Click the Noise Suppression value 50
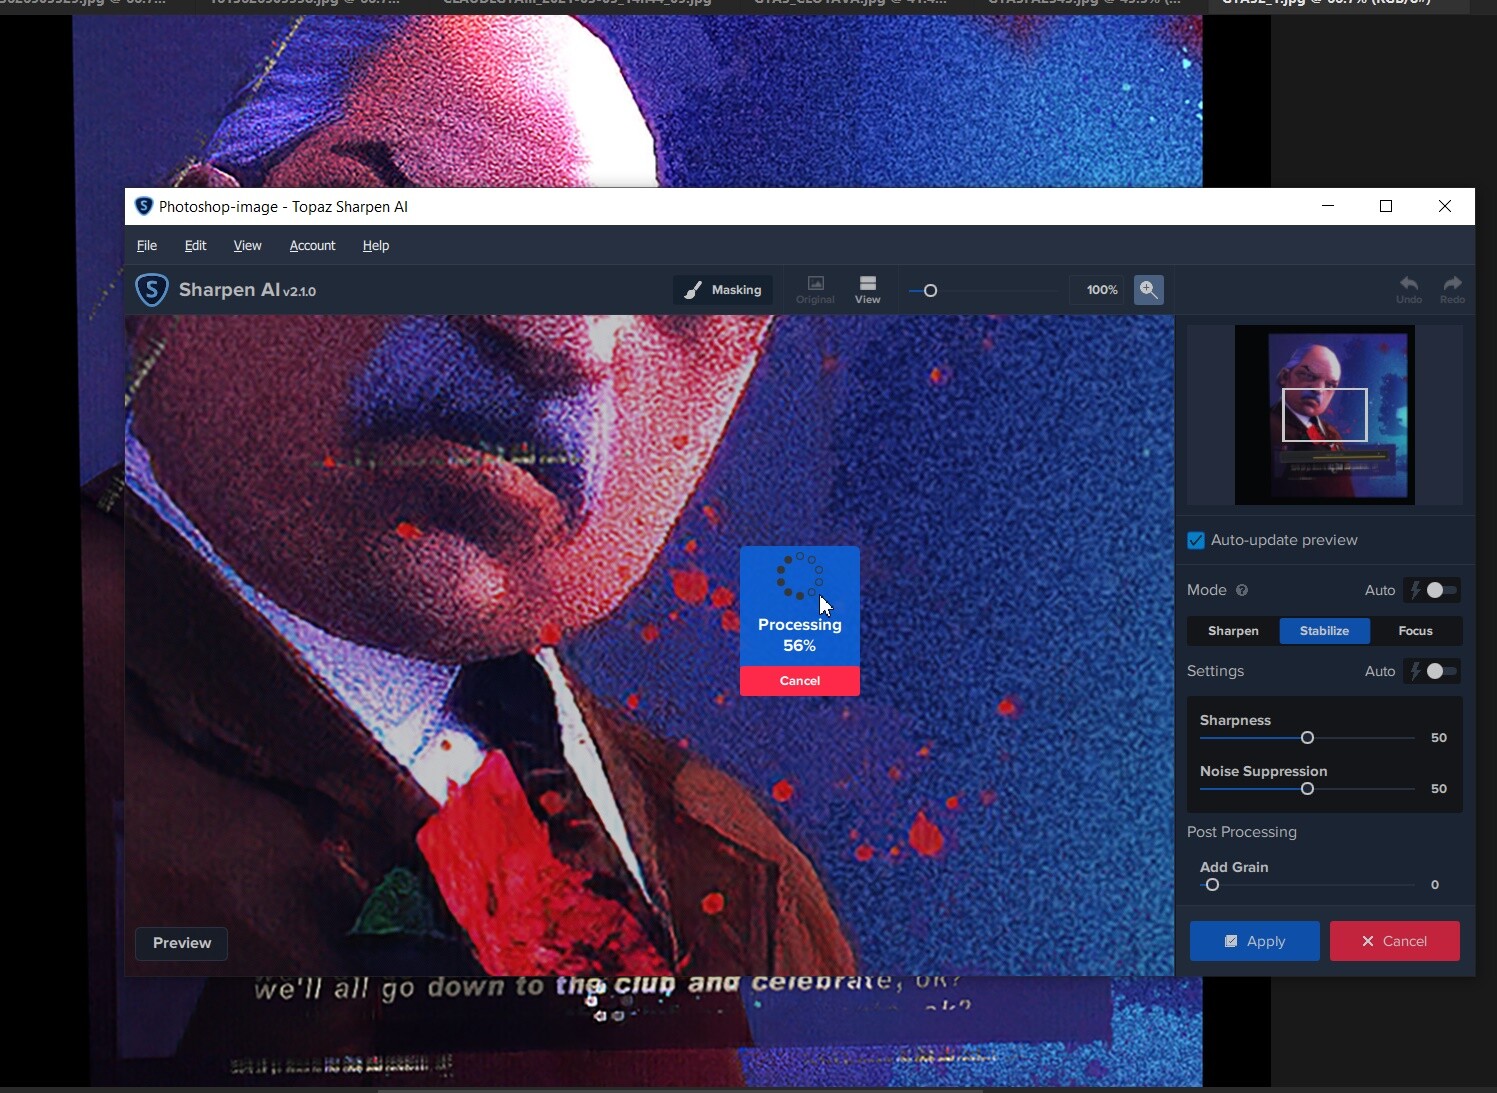The height and width of the screenshot is (1093, 1497). point(1439,789)
